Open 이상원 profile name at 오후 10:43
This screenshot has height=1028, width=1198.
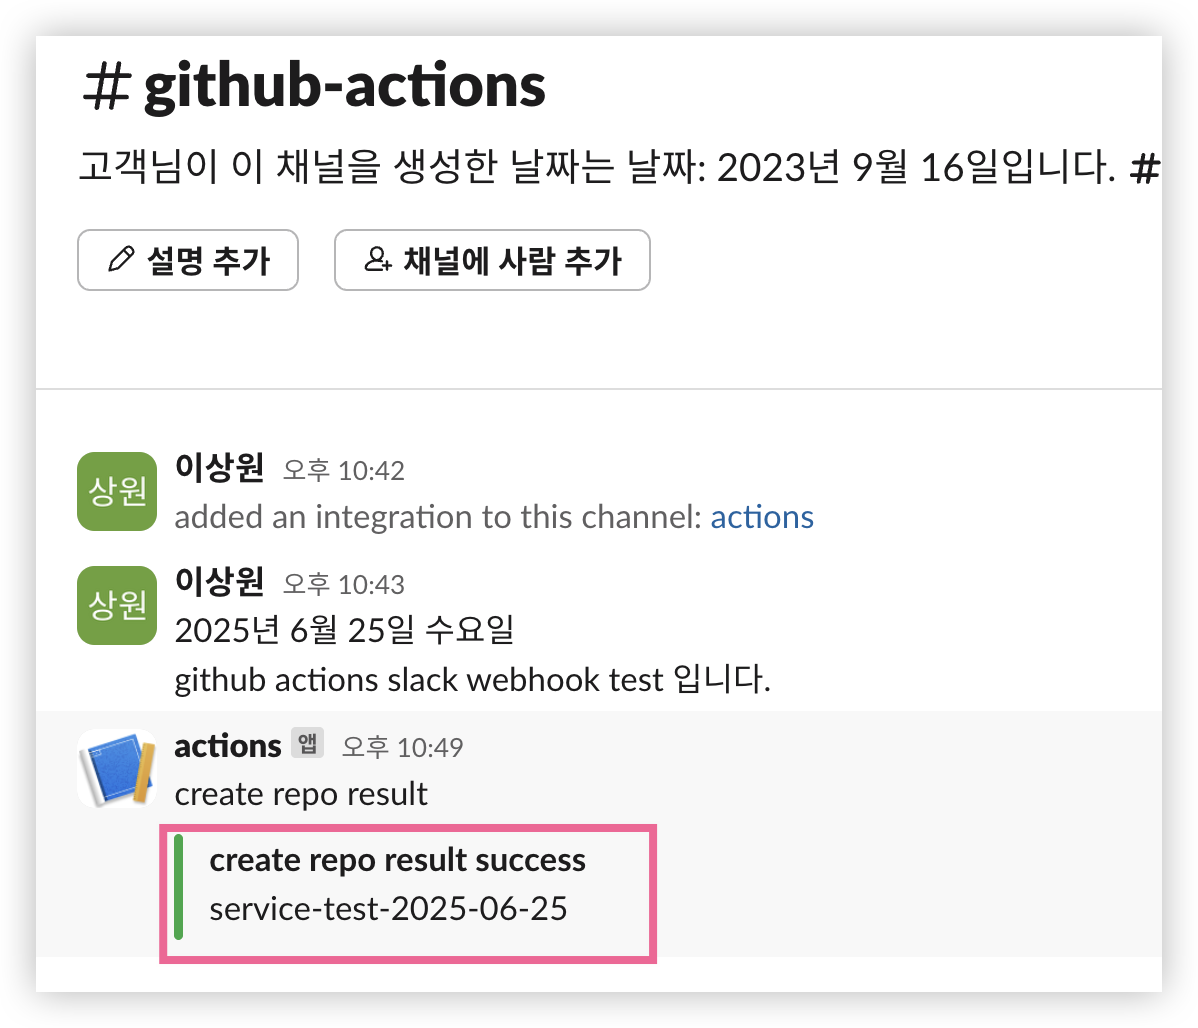(x=219, y=582)
